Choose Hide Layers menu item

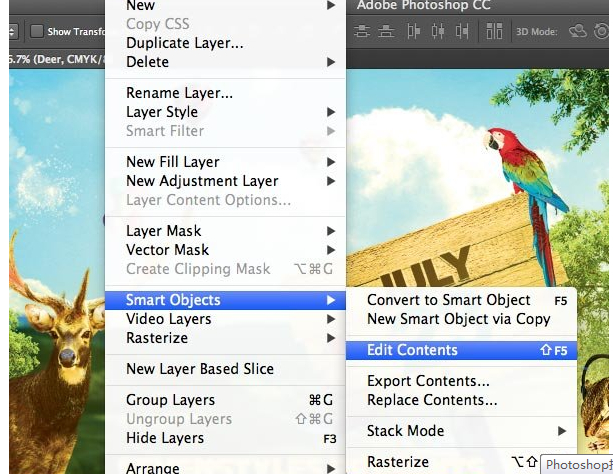tap(225, 438)
